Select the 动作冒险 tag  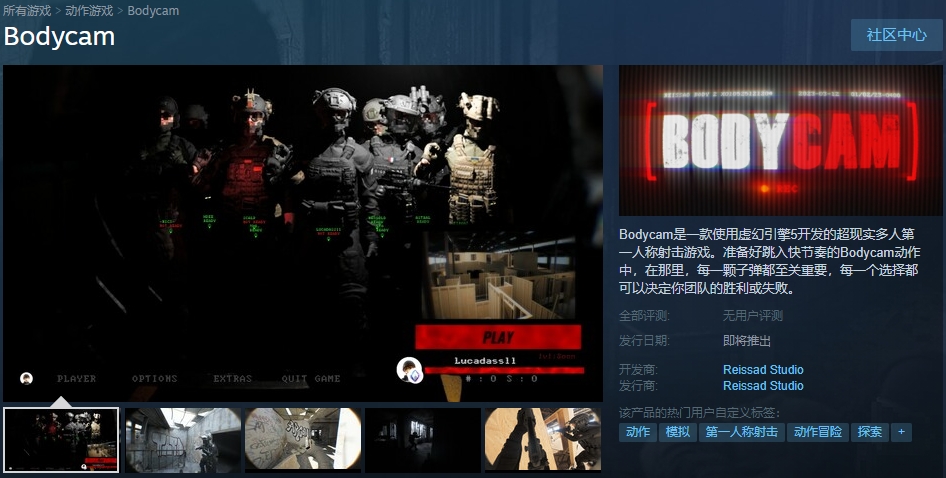coord(817,432)
